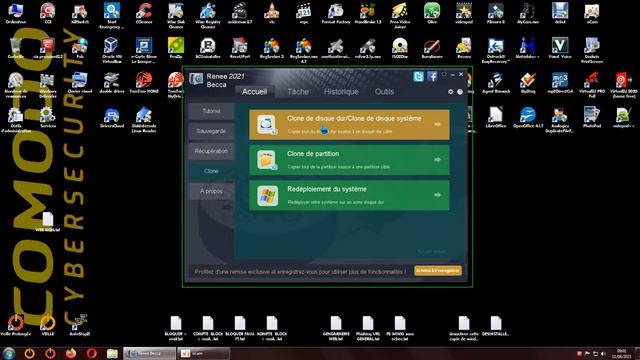This screenshot has height=360, width=640.
Task: Open the Windows Defender shortcut
Action: point(48,85)
